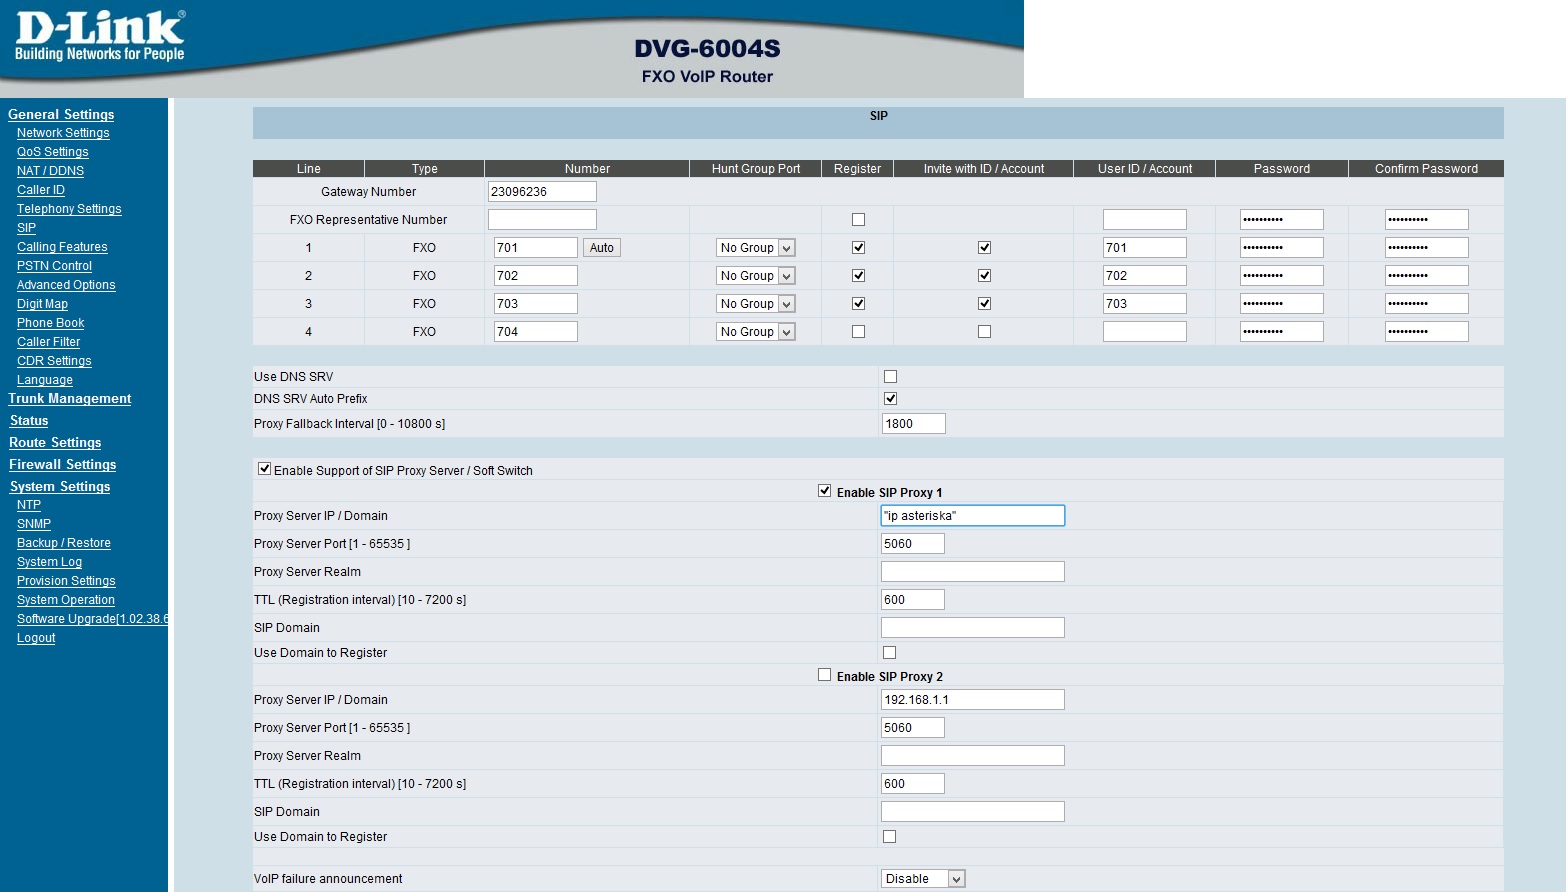Uncheck Enable Support of SIP Proxy Server
Image resolution: width=1566 pixels, height=892 pixels.
point(265,469)
